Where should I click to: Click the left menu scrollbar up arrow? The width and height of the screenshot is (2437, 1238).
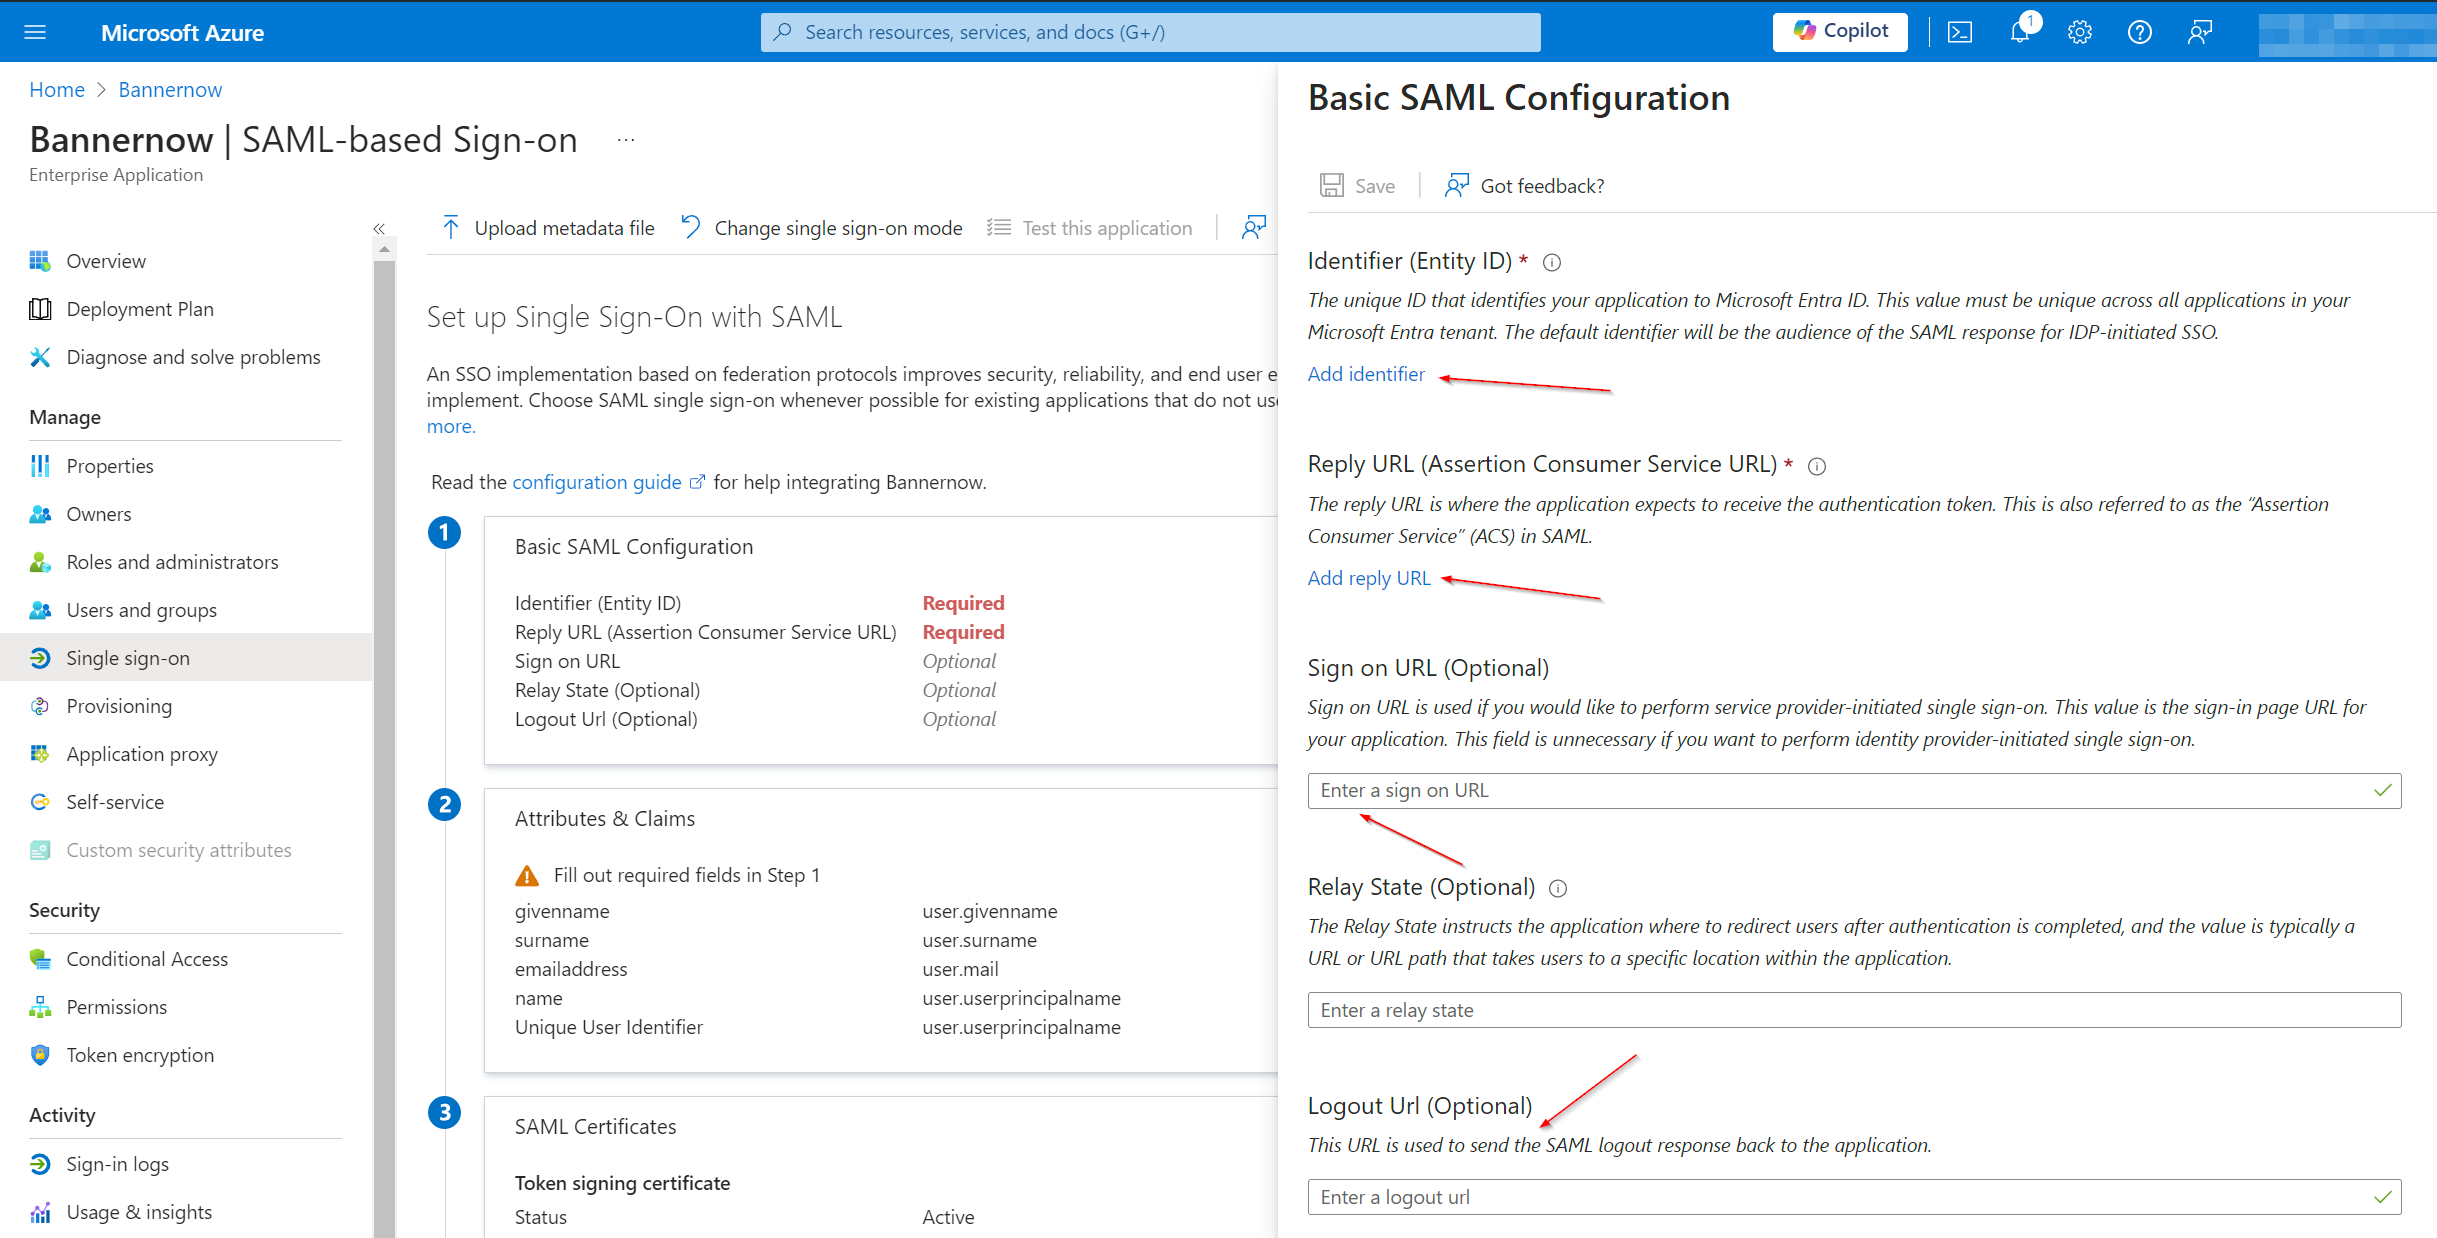pos(384,249)
